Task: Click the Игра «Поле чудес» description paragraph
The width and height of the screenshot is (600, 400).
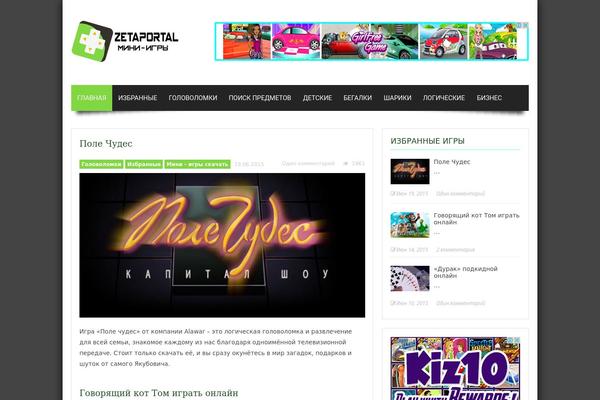Action: pos(215,348)
